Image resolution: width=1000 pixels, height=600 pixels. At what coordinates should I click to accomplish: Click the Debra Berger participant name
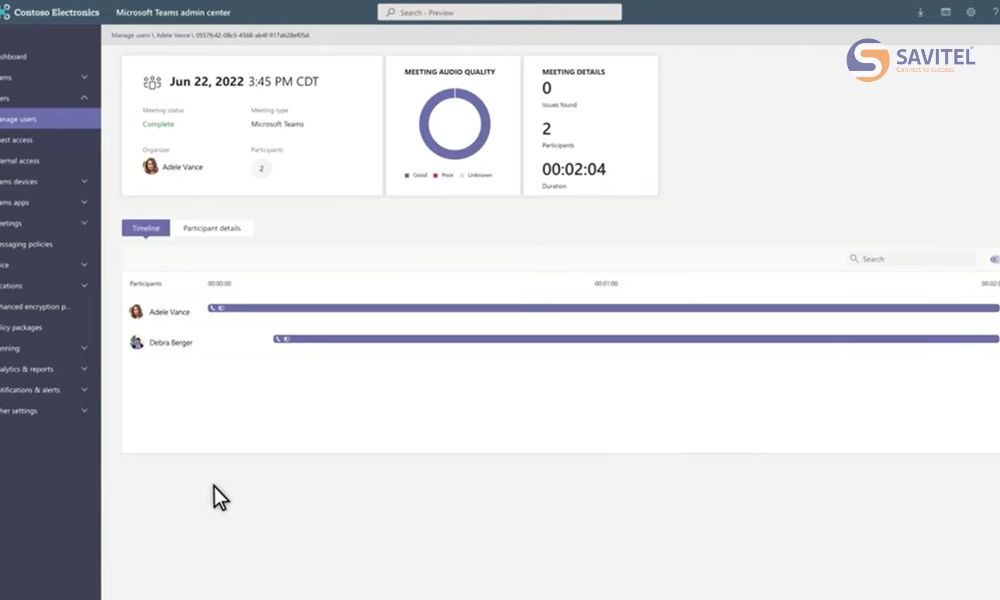(x=171, y=342)
